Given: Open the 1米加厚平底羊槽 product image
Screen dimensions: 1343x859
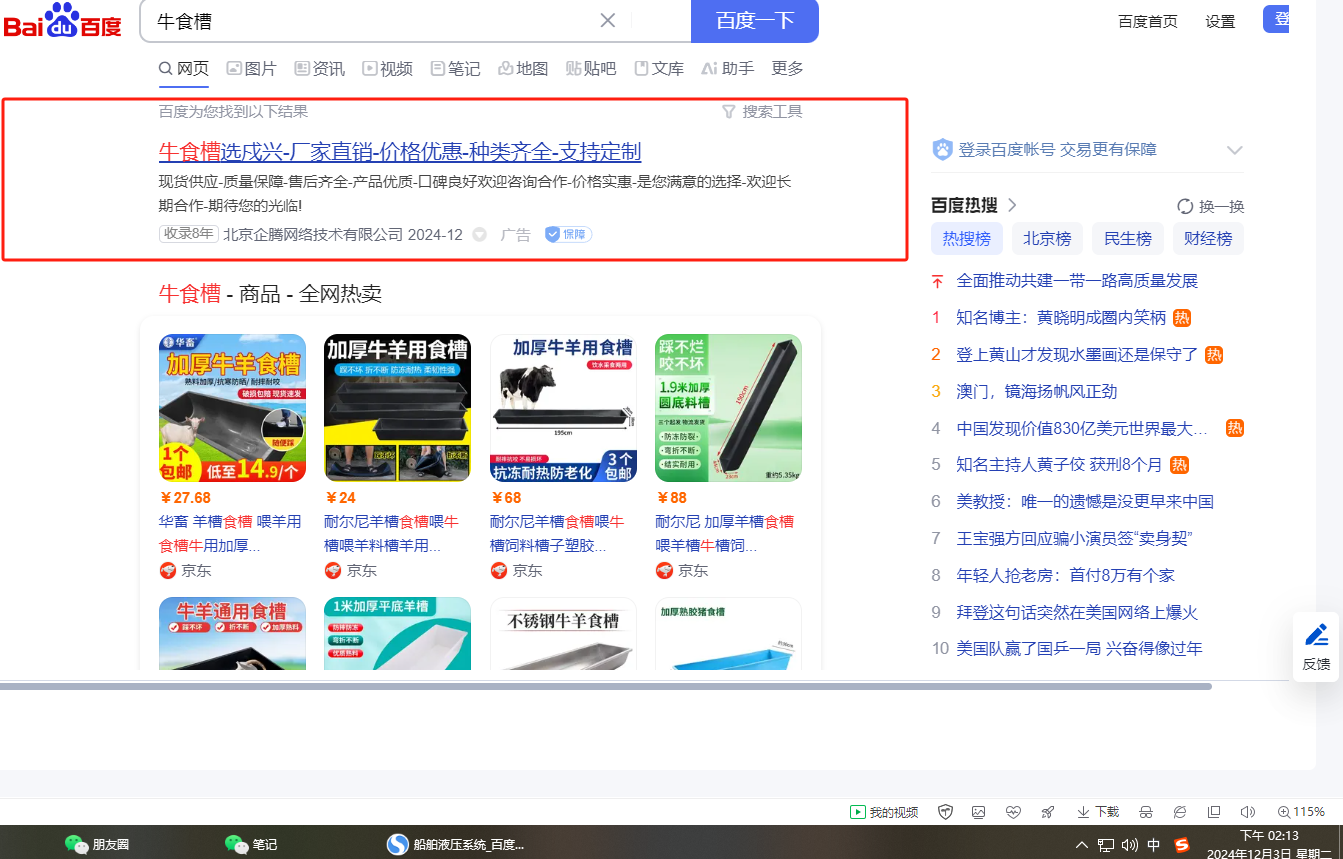Looking at the screenshot, I should pyautogui.click(x=397, y=634).
